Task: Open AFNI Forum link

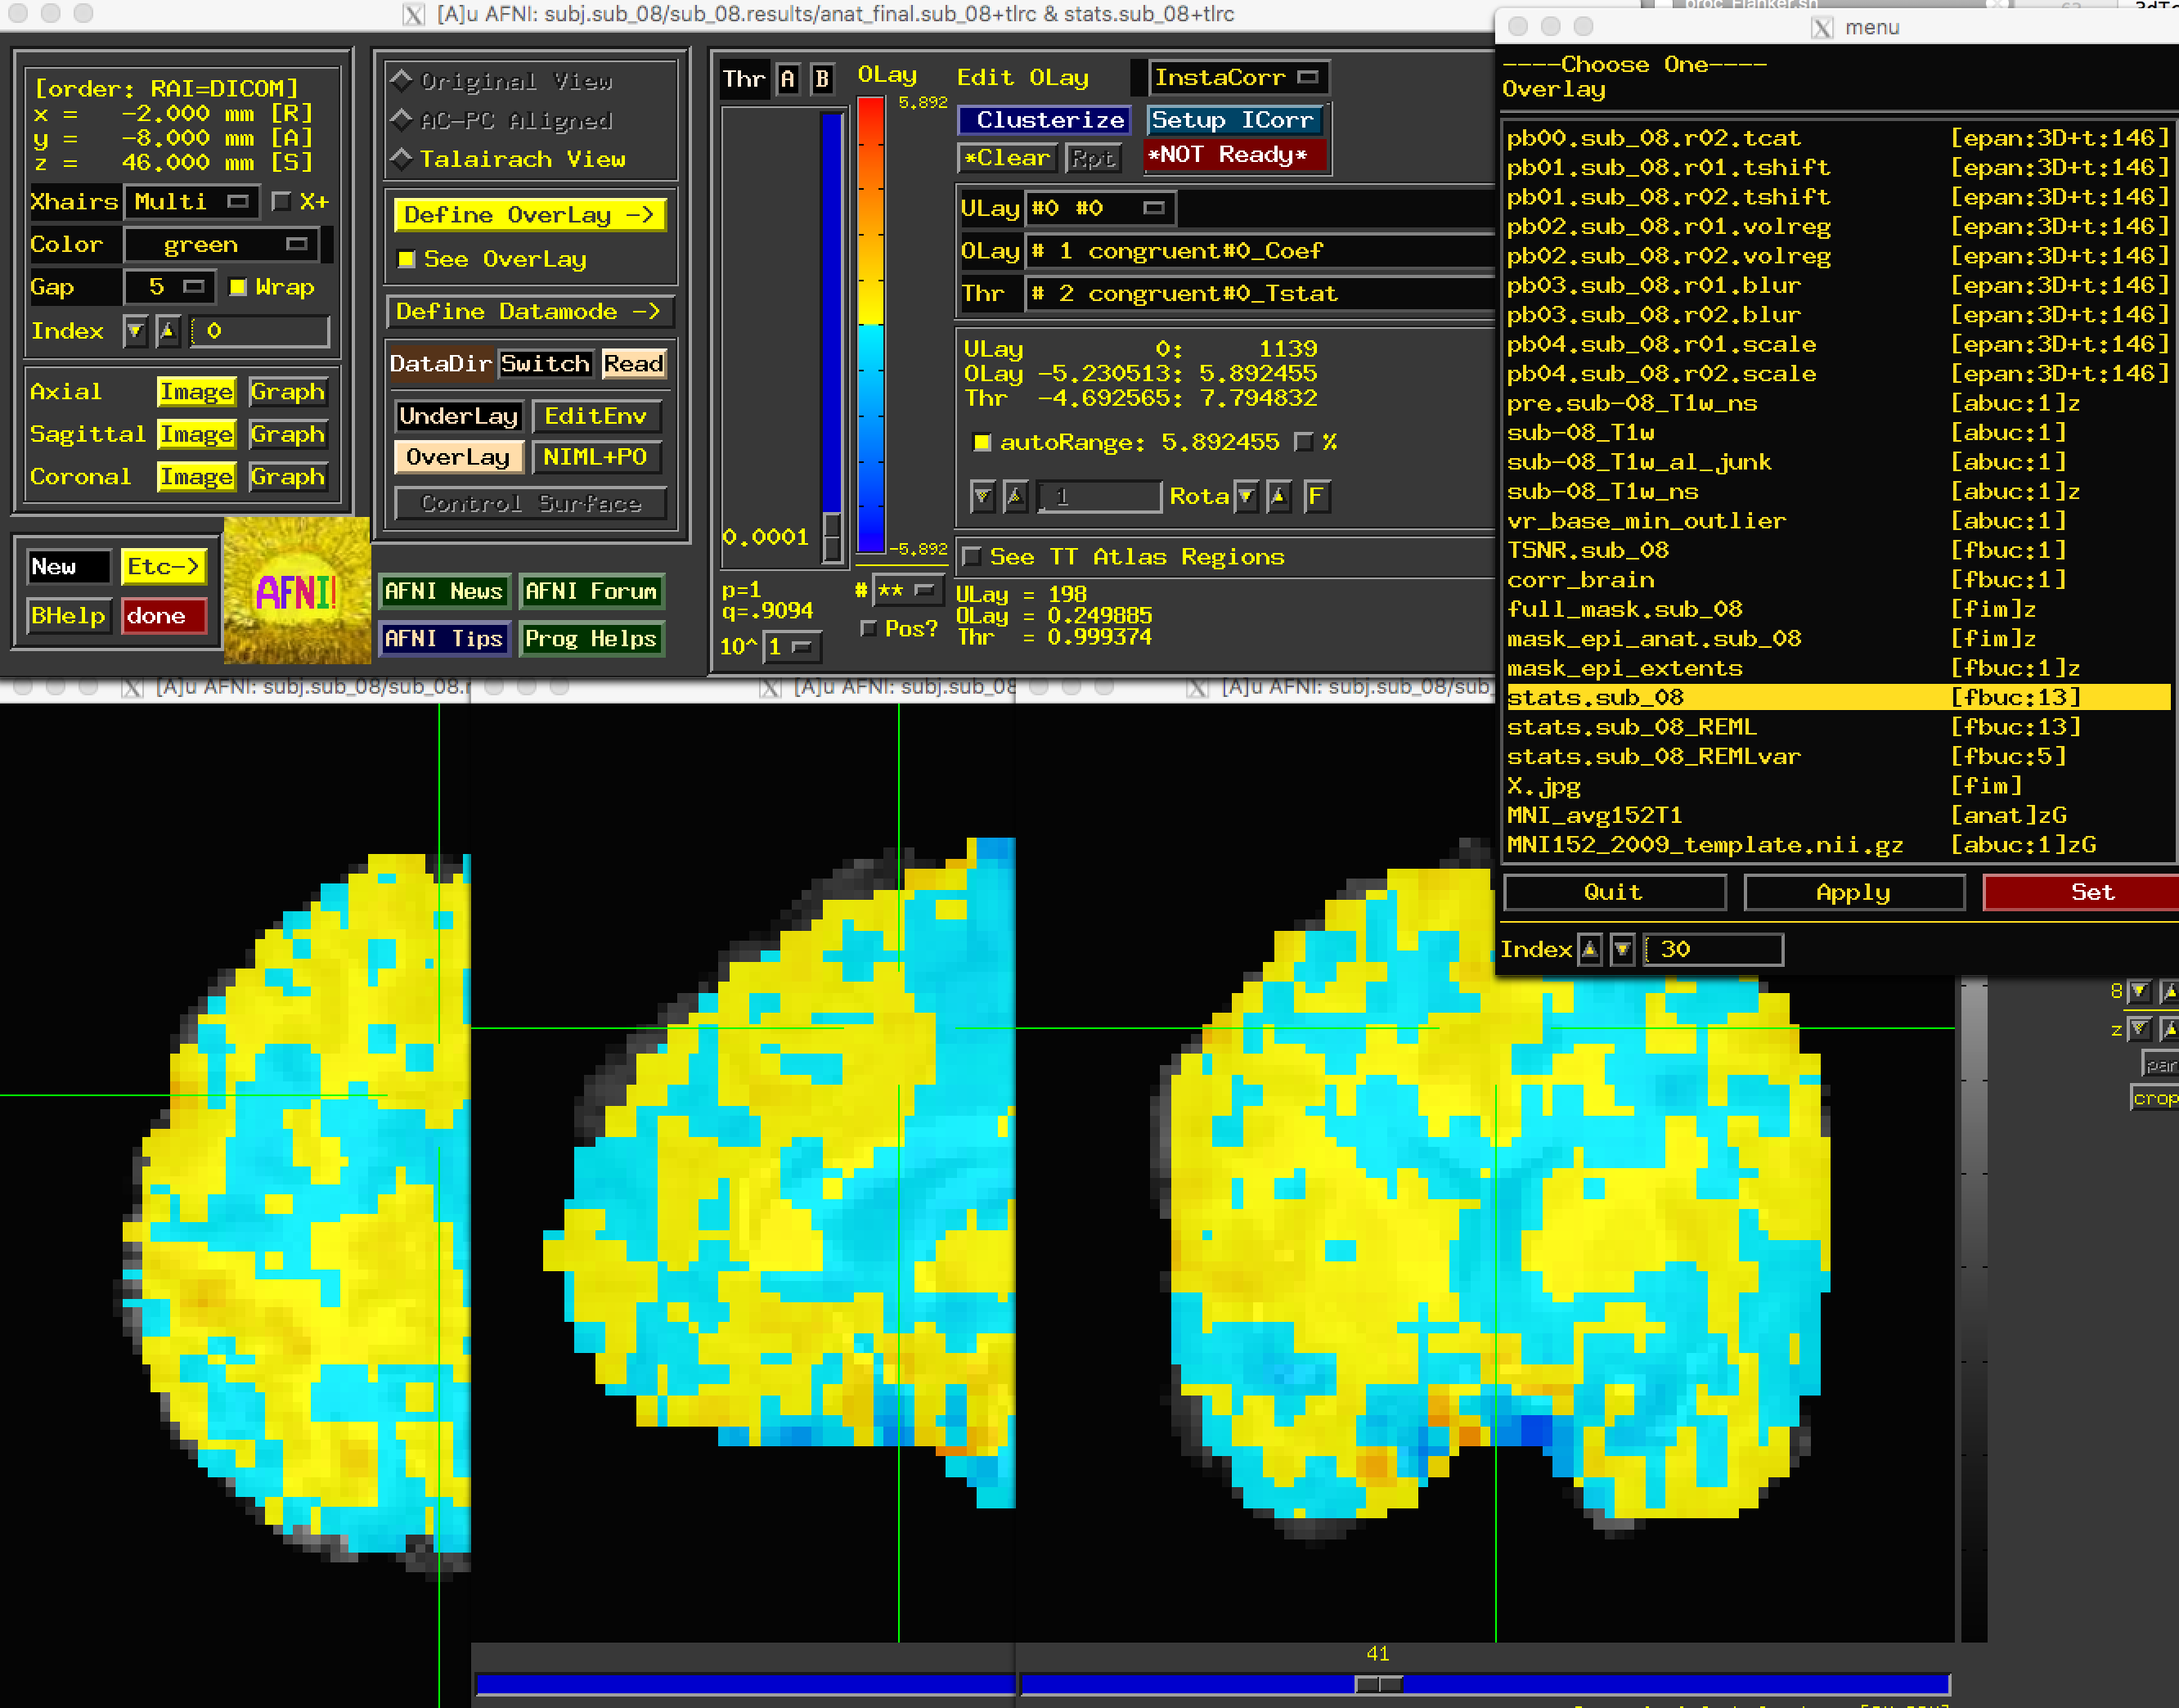Action: (591, 591)
